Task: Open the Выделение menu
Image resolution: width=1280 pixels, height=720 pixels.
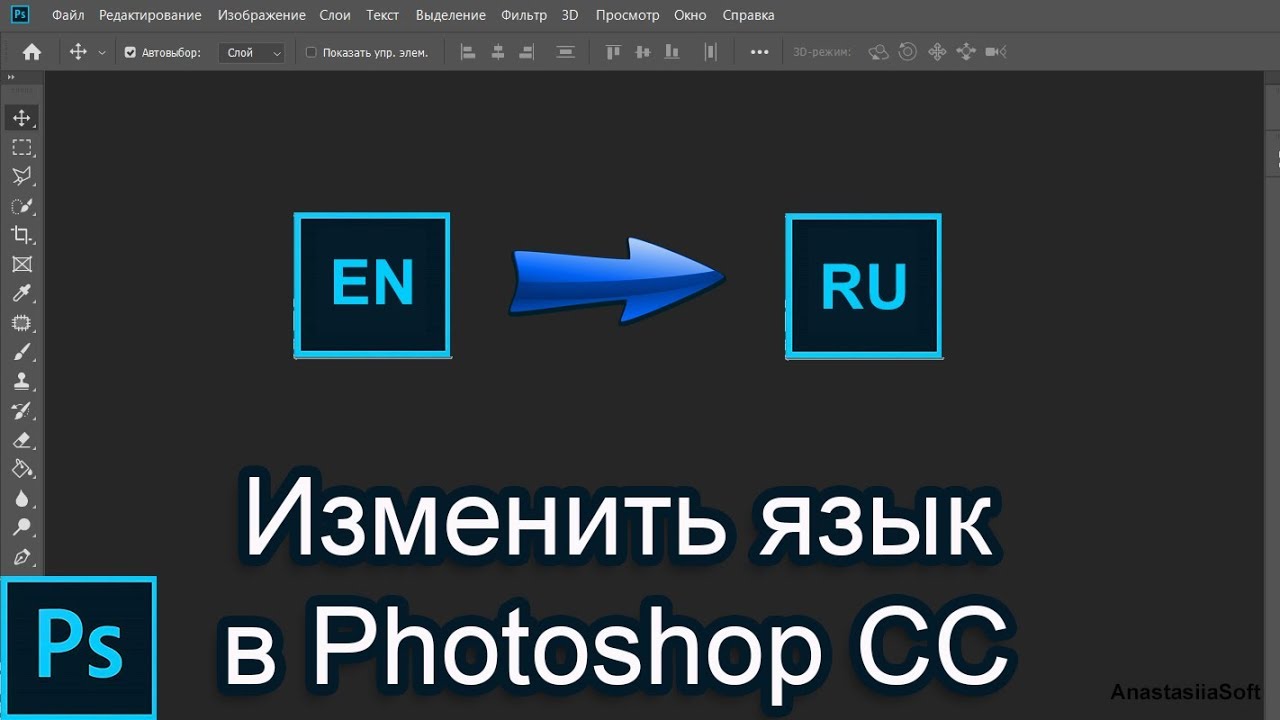Action: tap(451, 15)
